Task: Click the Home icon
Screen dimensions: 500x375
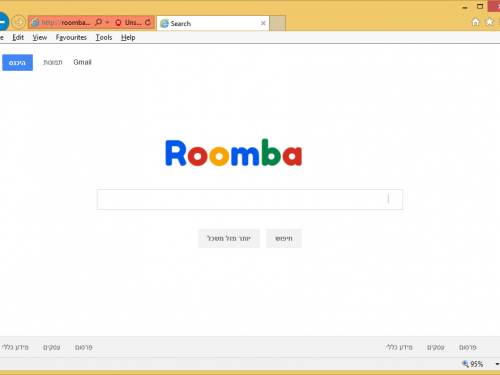Action: [x=475, y=22]
